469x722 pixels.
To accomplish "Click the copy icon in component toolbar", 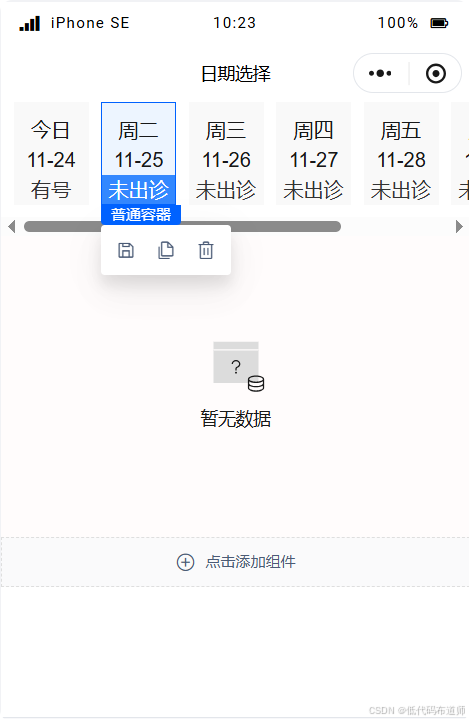I will tap(166, 250).
